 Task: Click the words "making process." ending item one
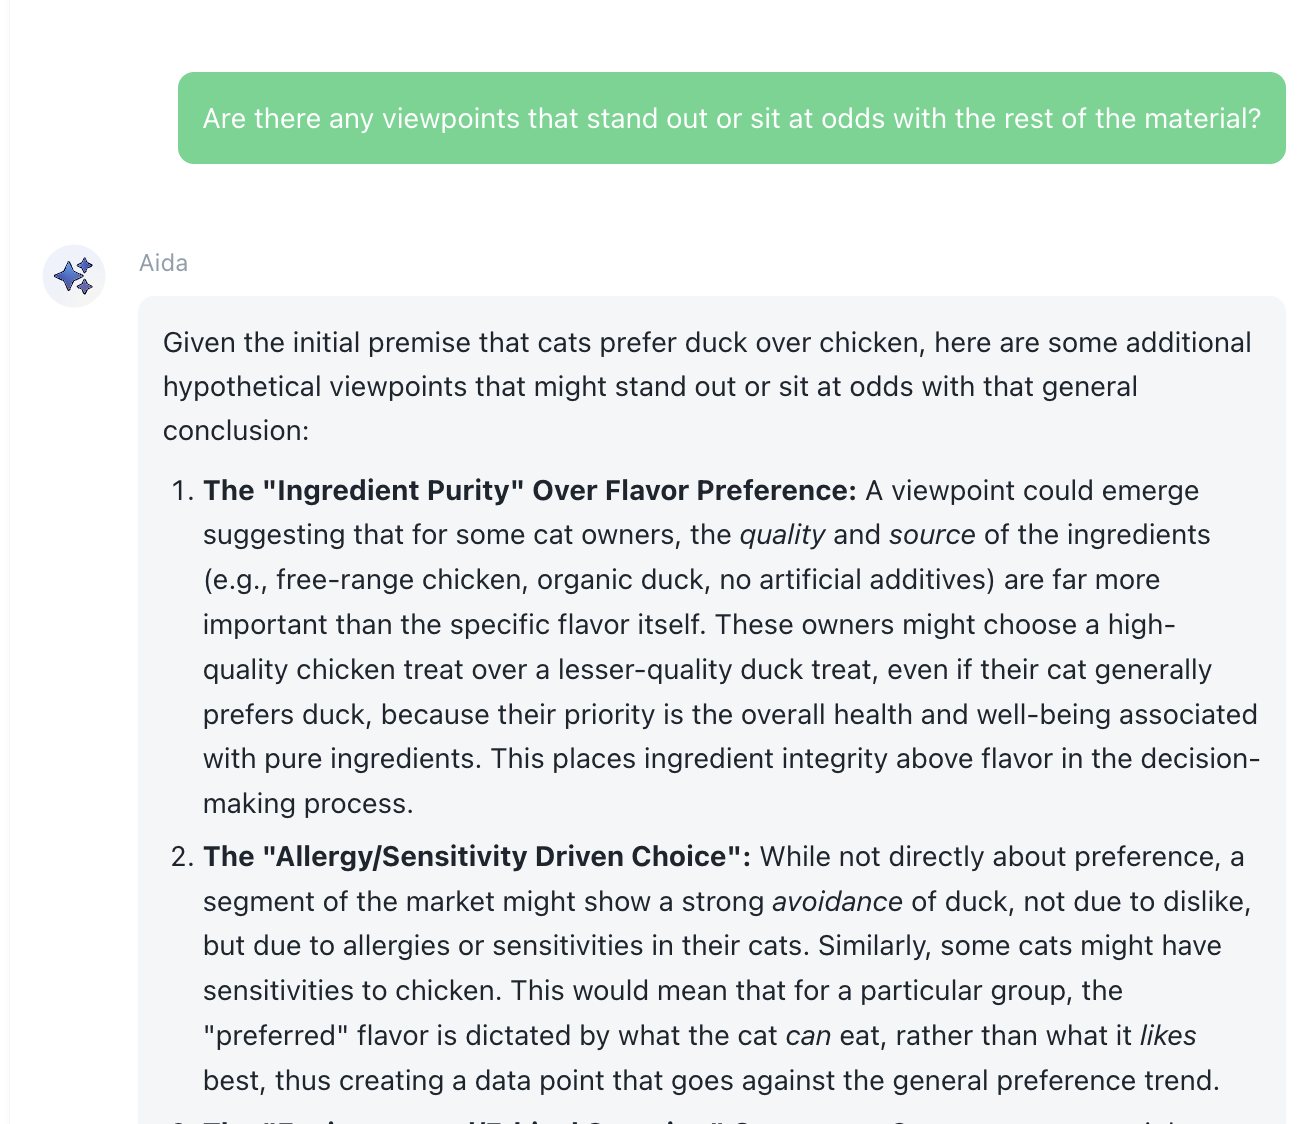[308, 804]
